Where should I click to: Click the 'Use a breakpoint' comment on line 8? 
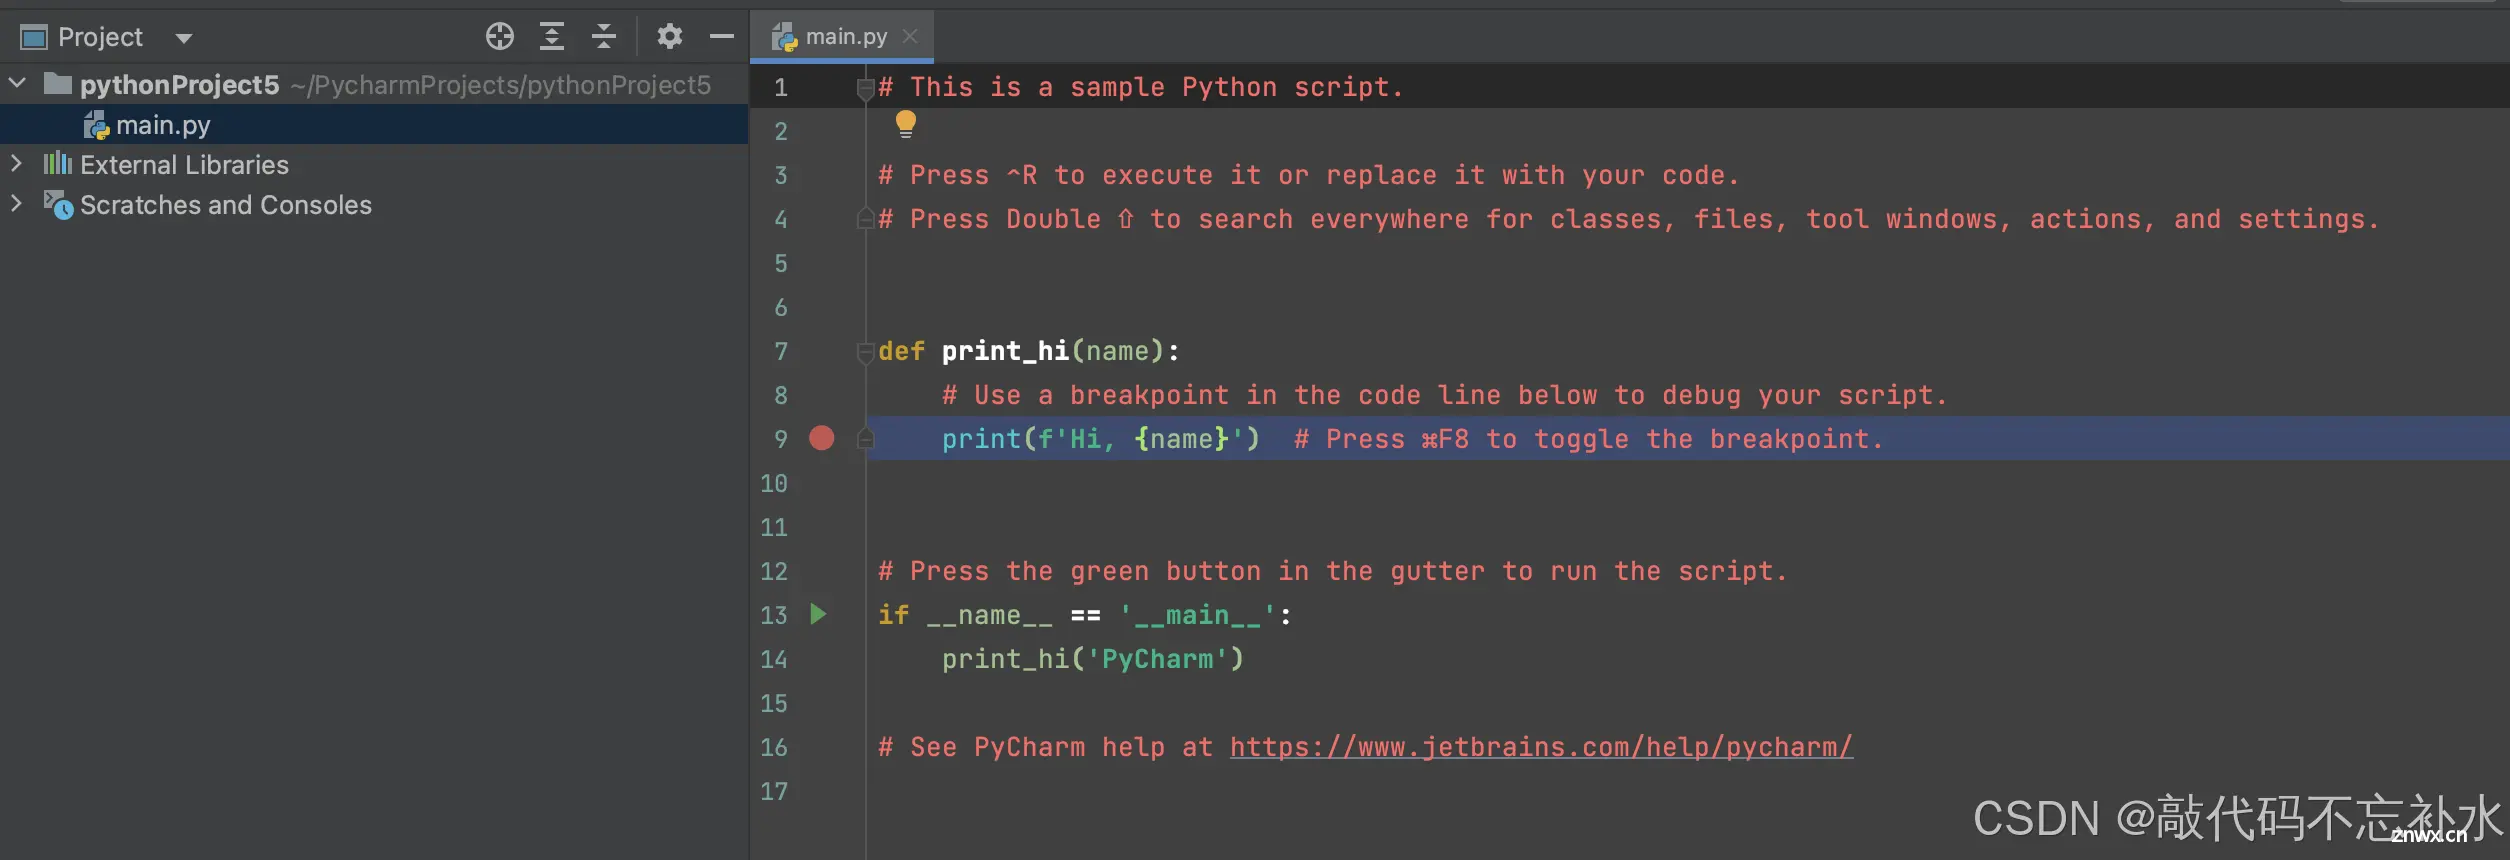click(x=1445, y=395)
